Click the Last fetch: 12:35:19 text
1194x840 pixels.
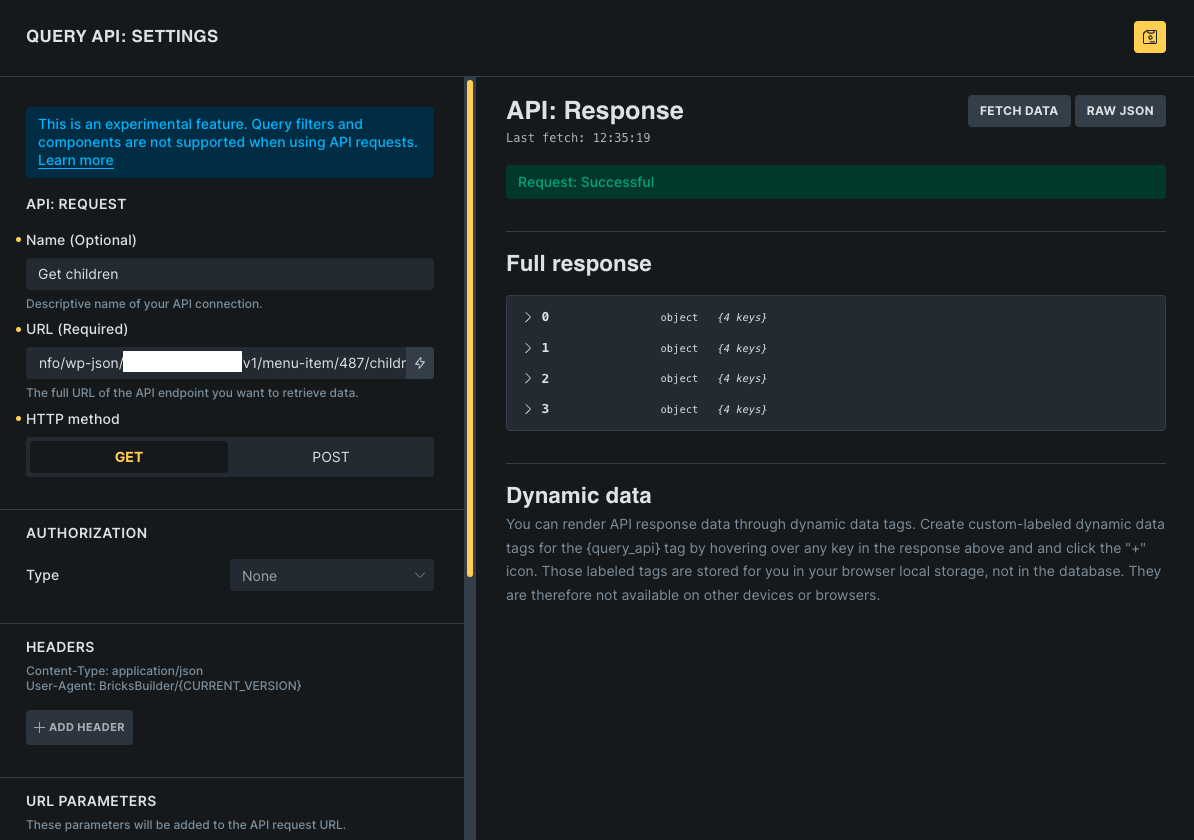(x=578, y=138)
